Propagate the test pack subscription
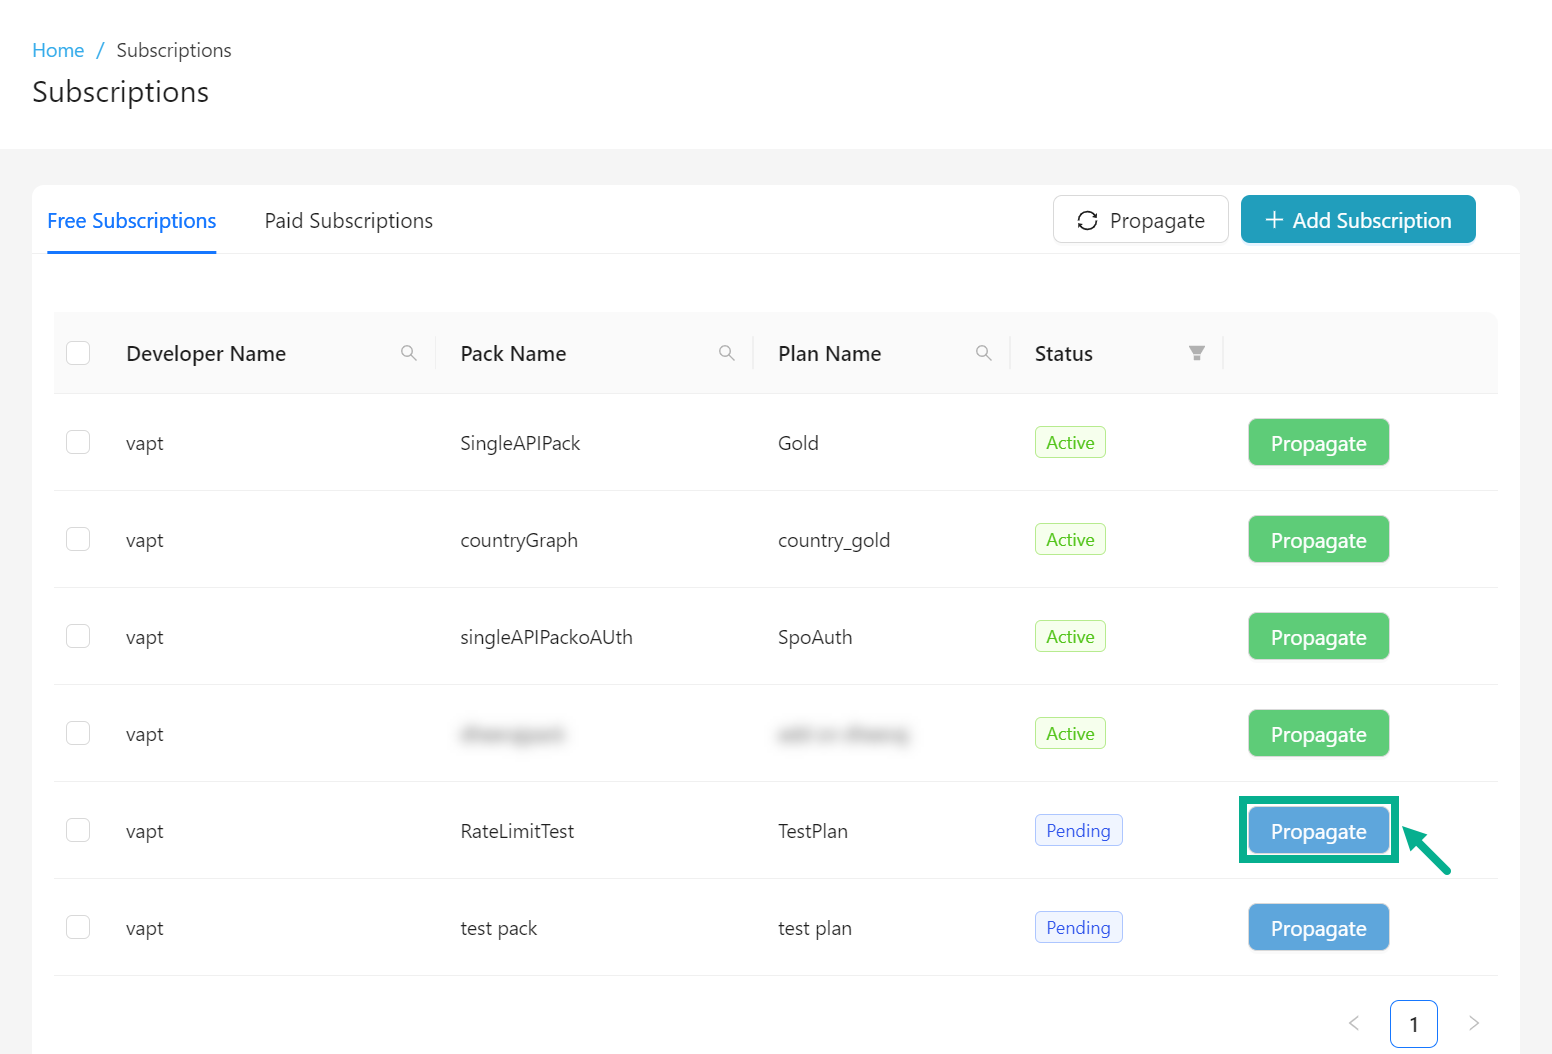 click(1317, 928)
